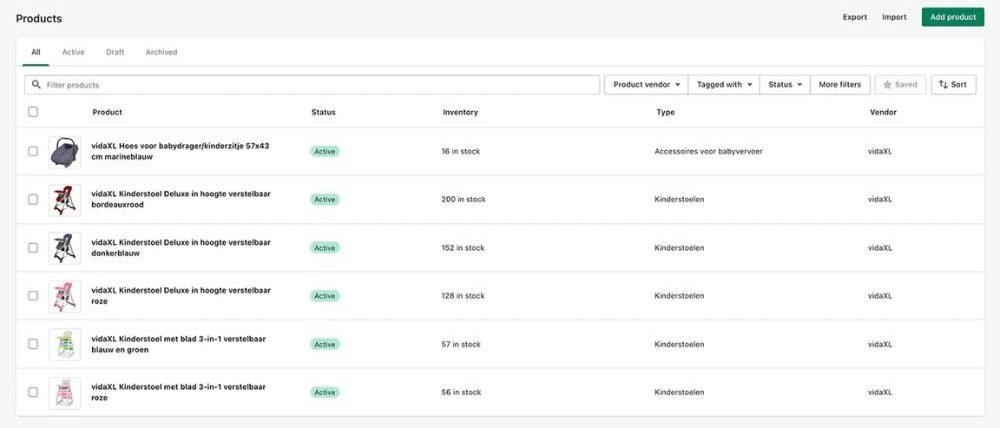This screenshot has height=428, width=1000.
Task: Check the box for Hoes voor babydrager row
Action: 33,151
